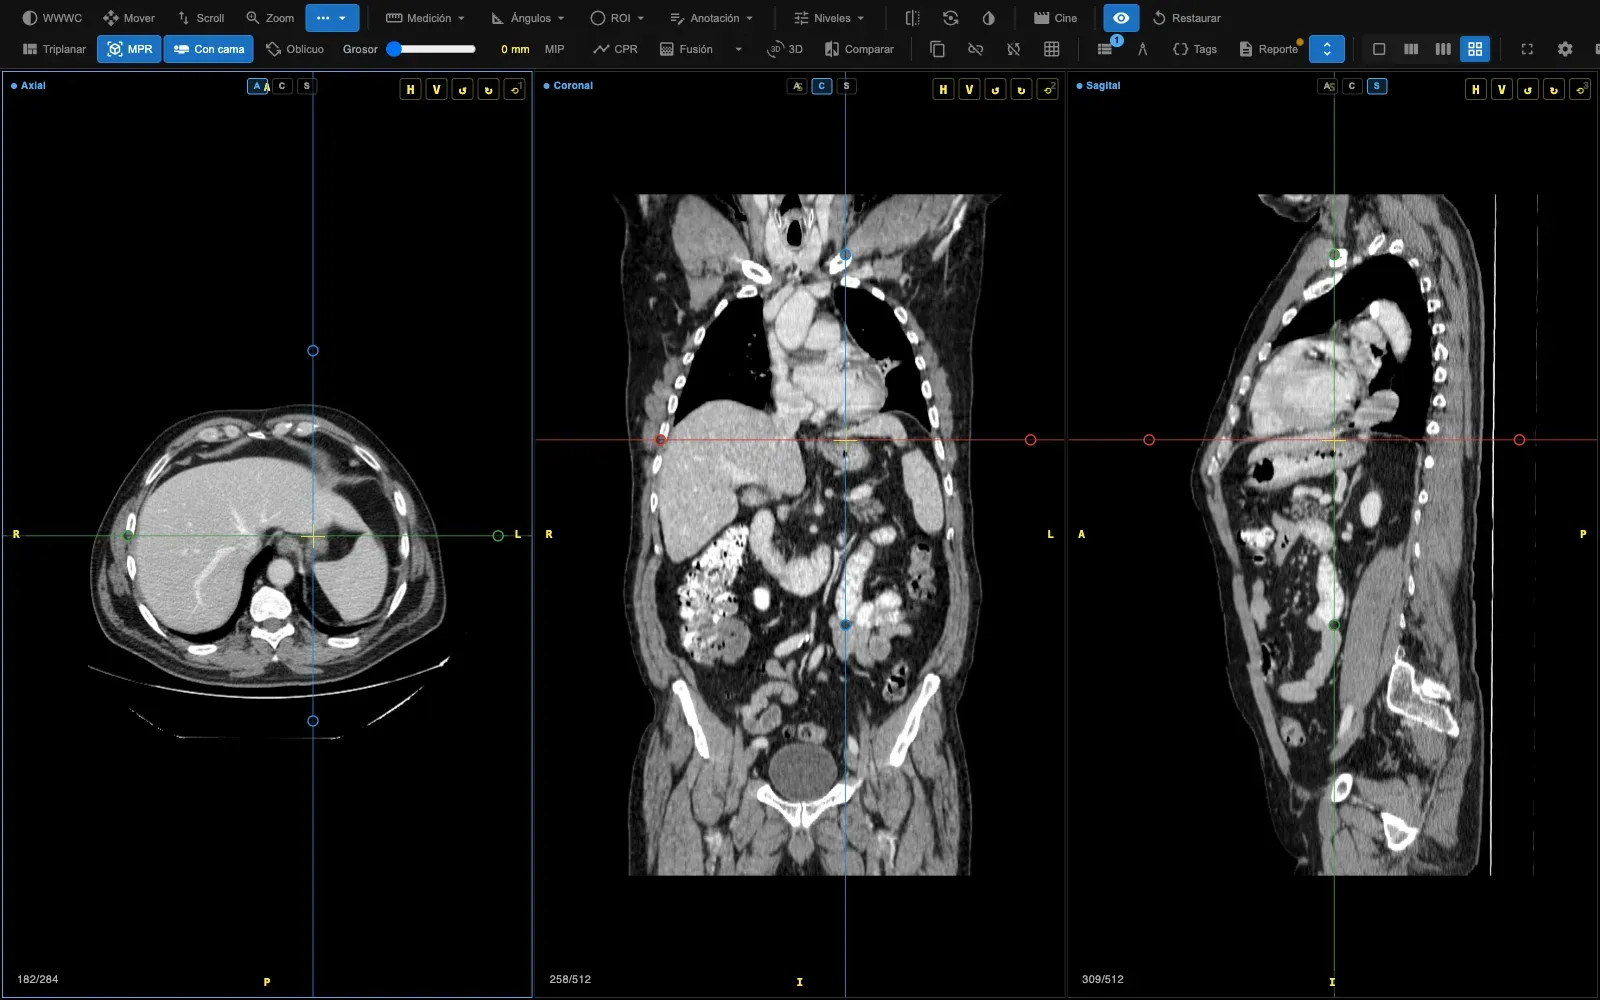
Task: Switch Coronal viewport to S orientation
Action: point(847,86)
